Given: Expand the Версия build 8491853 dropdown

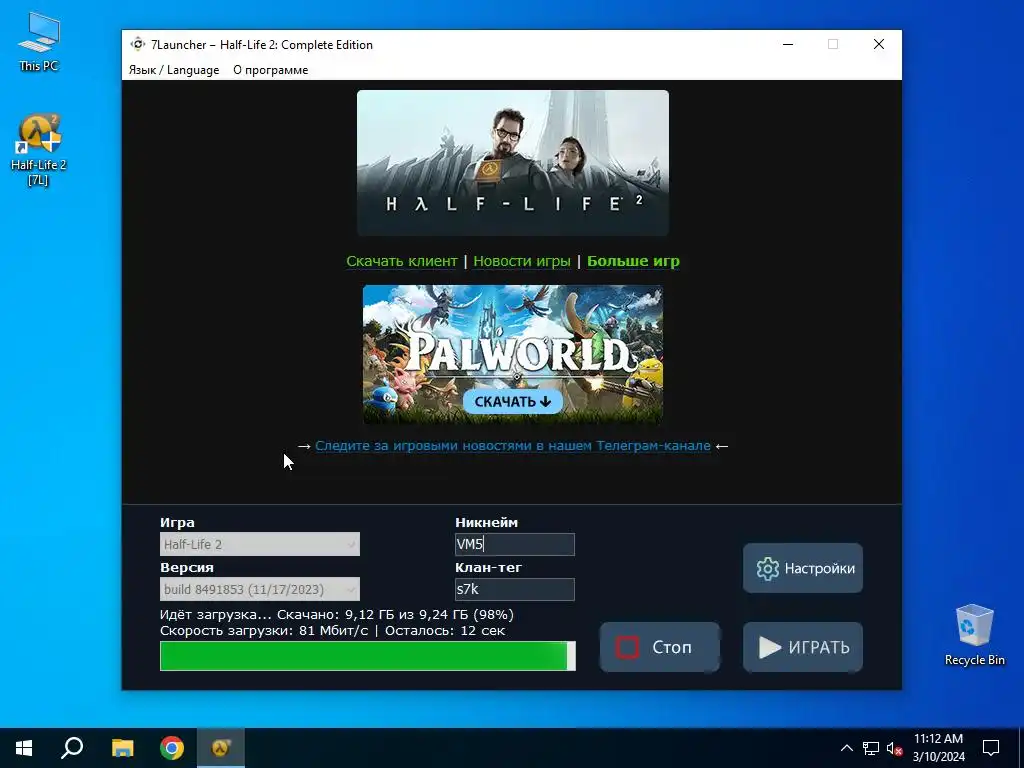Looking at the screenshot, I should (x=260, y=589).
